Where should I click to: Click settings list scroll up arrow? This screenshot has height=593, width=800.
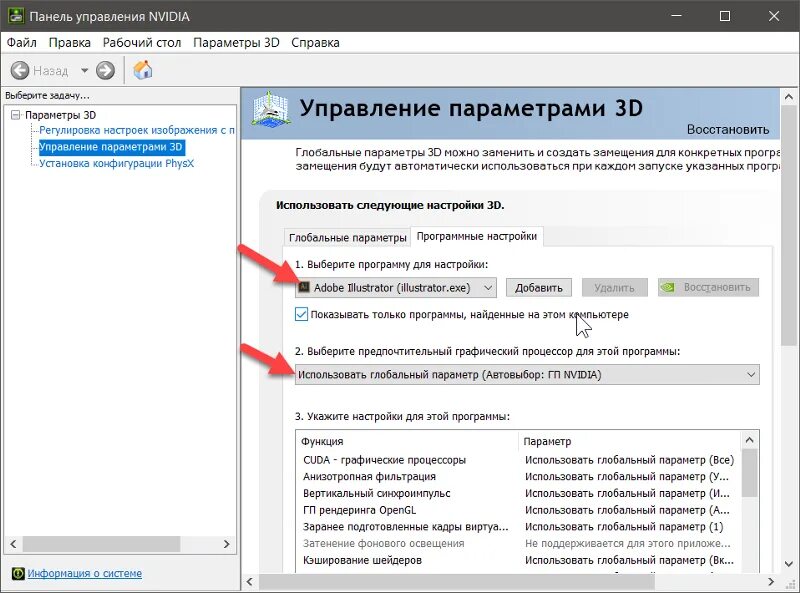749,440
